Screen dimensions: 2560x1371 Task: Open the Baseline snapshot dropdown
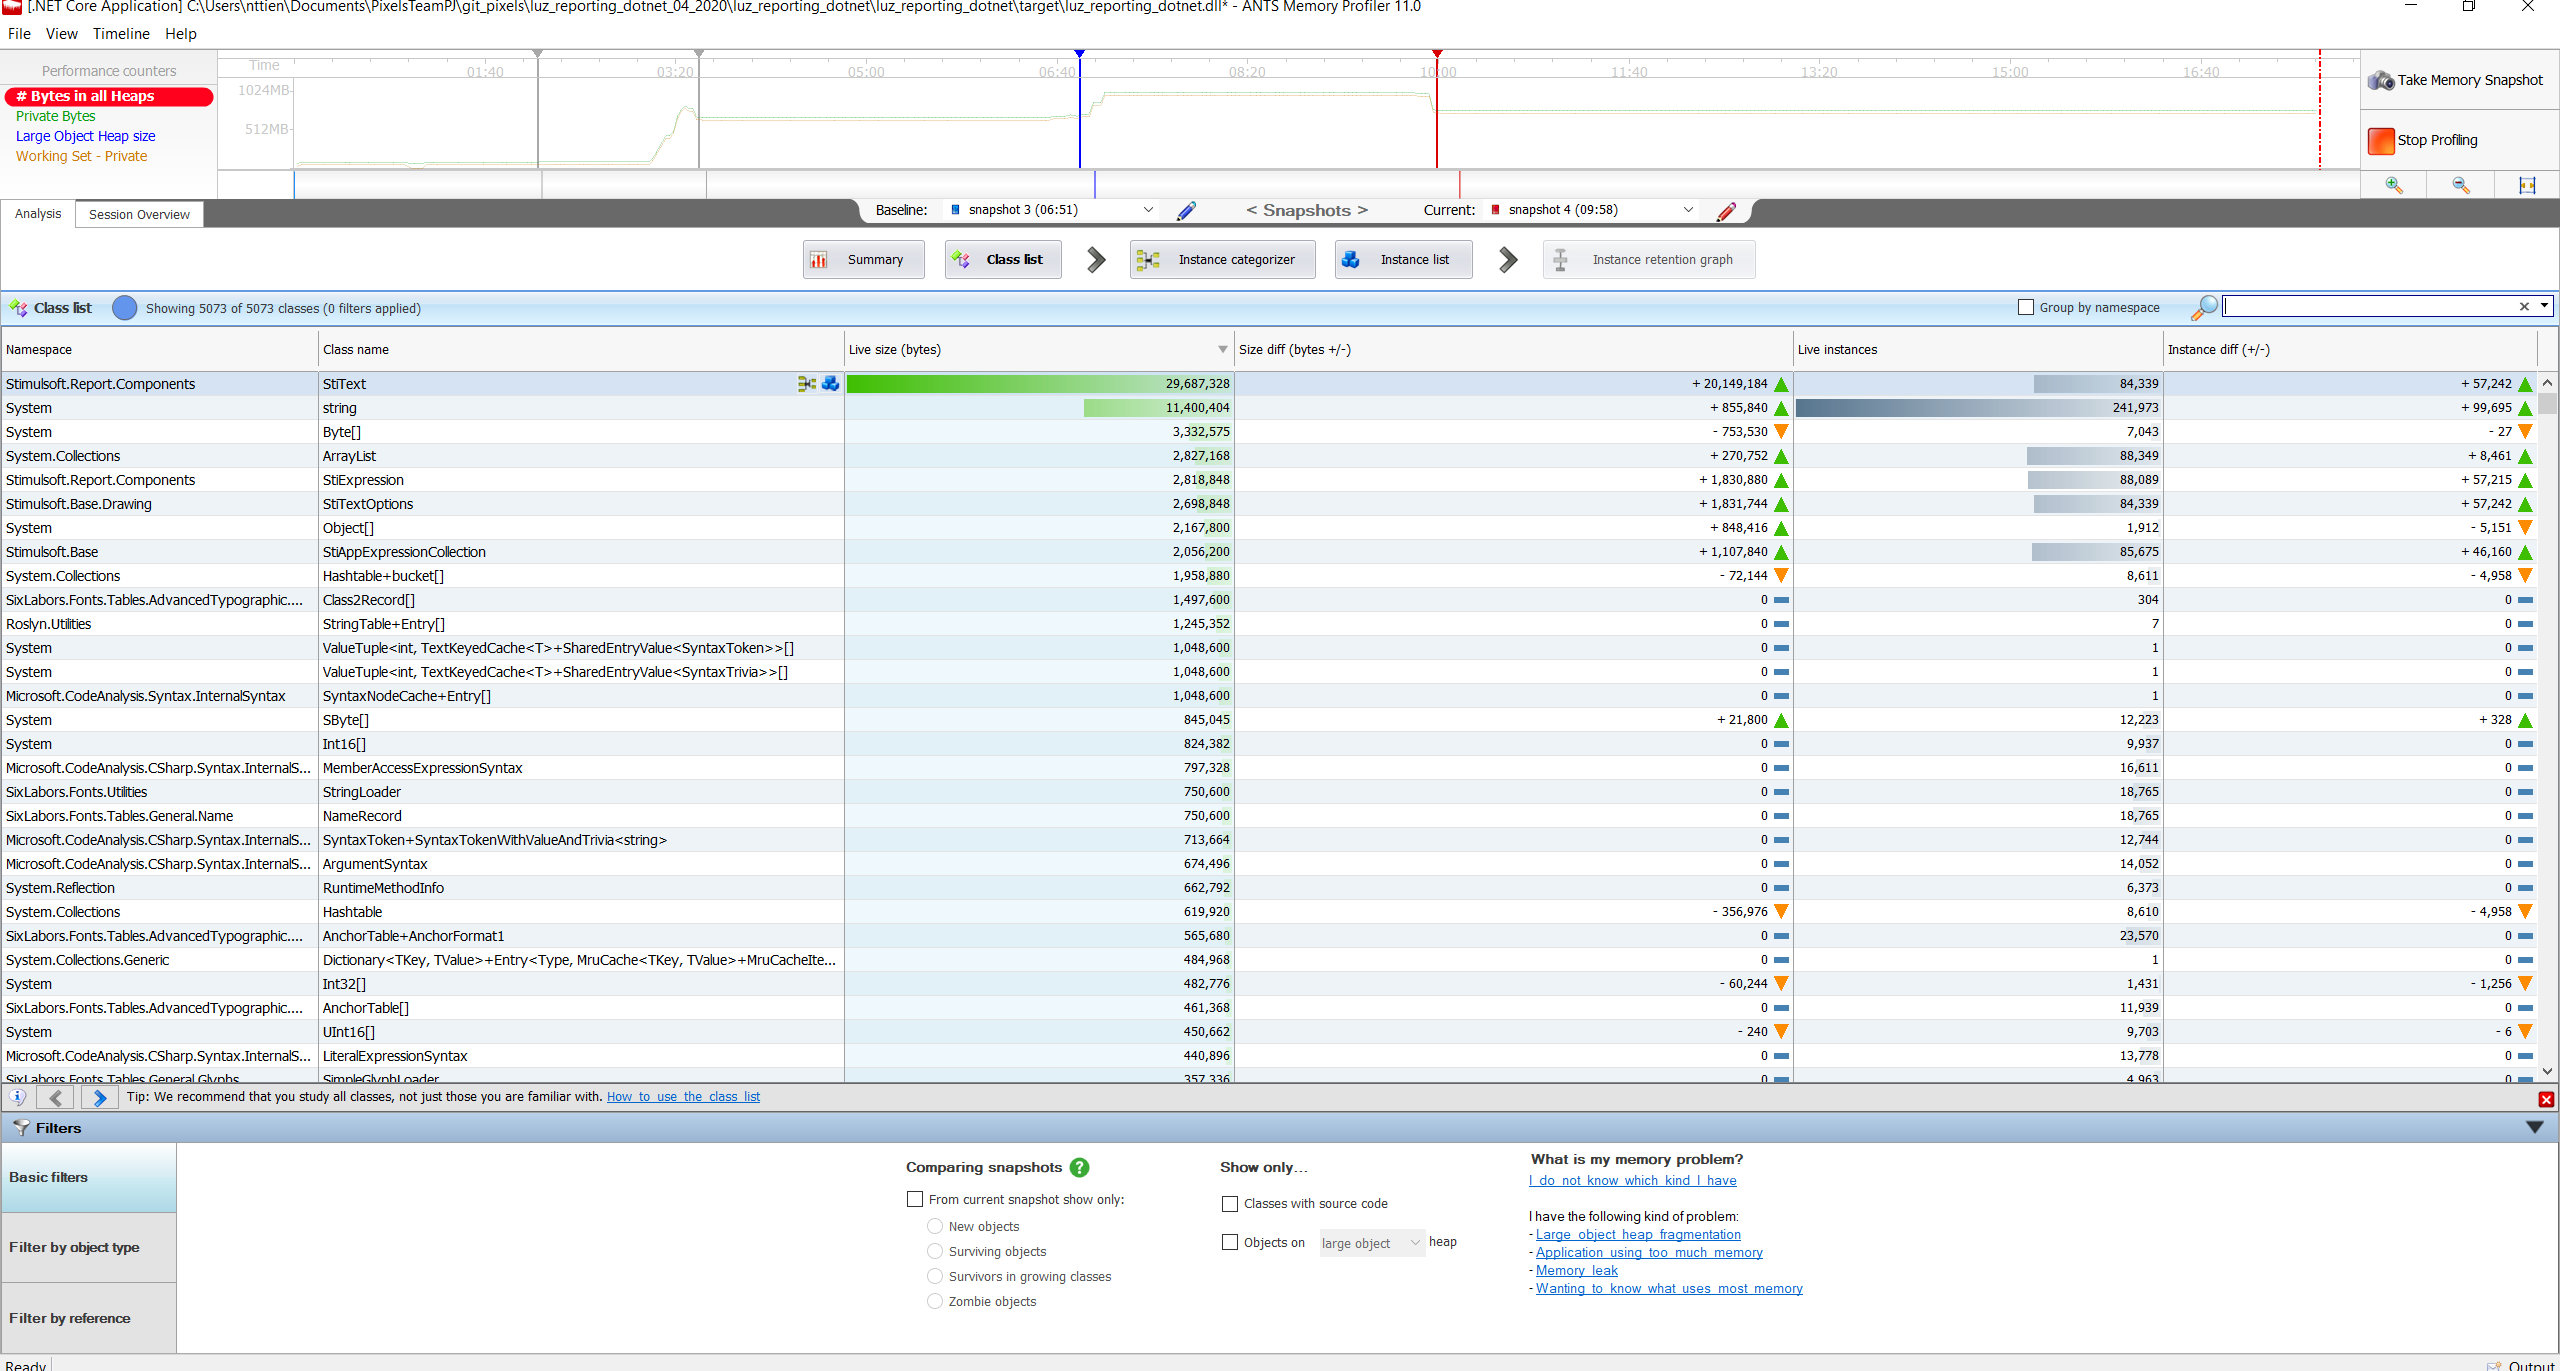[x=1051, y=210]
